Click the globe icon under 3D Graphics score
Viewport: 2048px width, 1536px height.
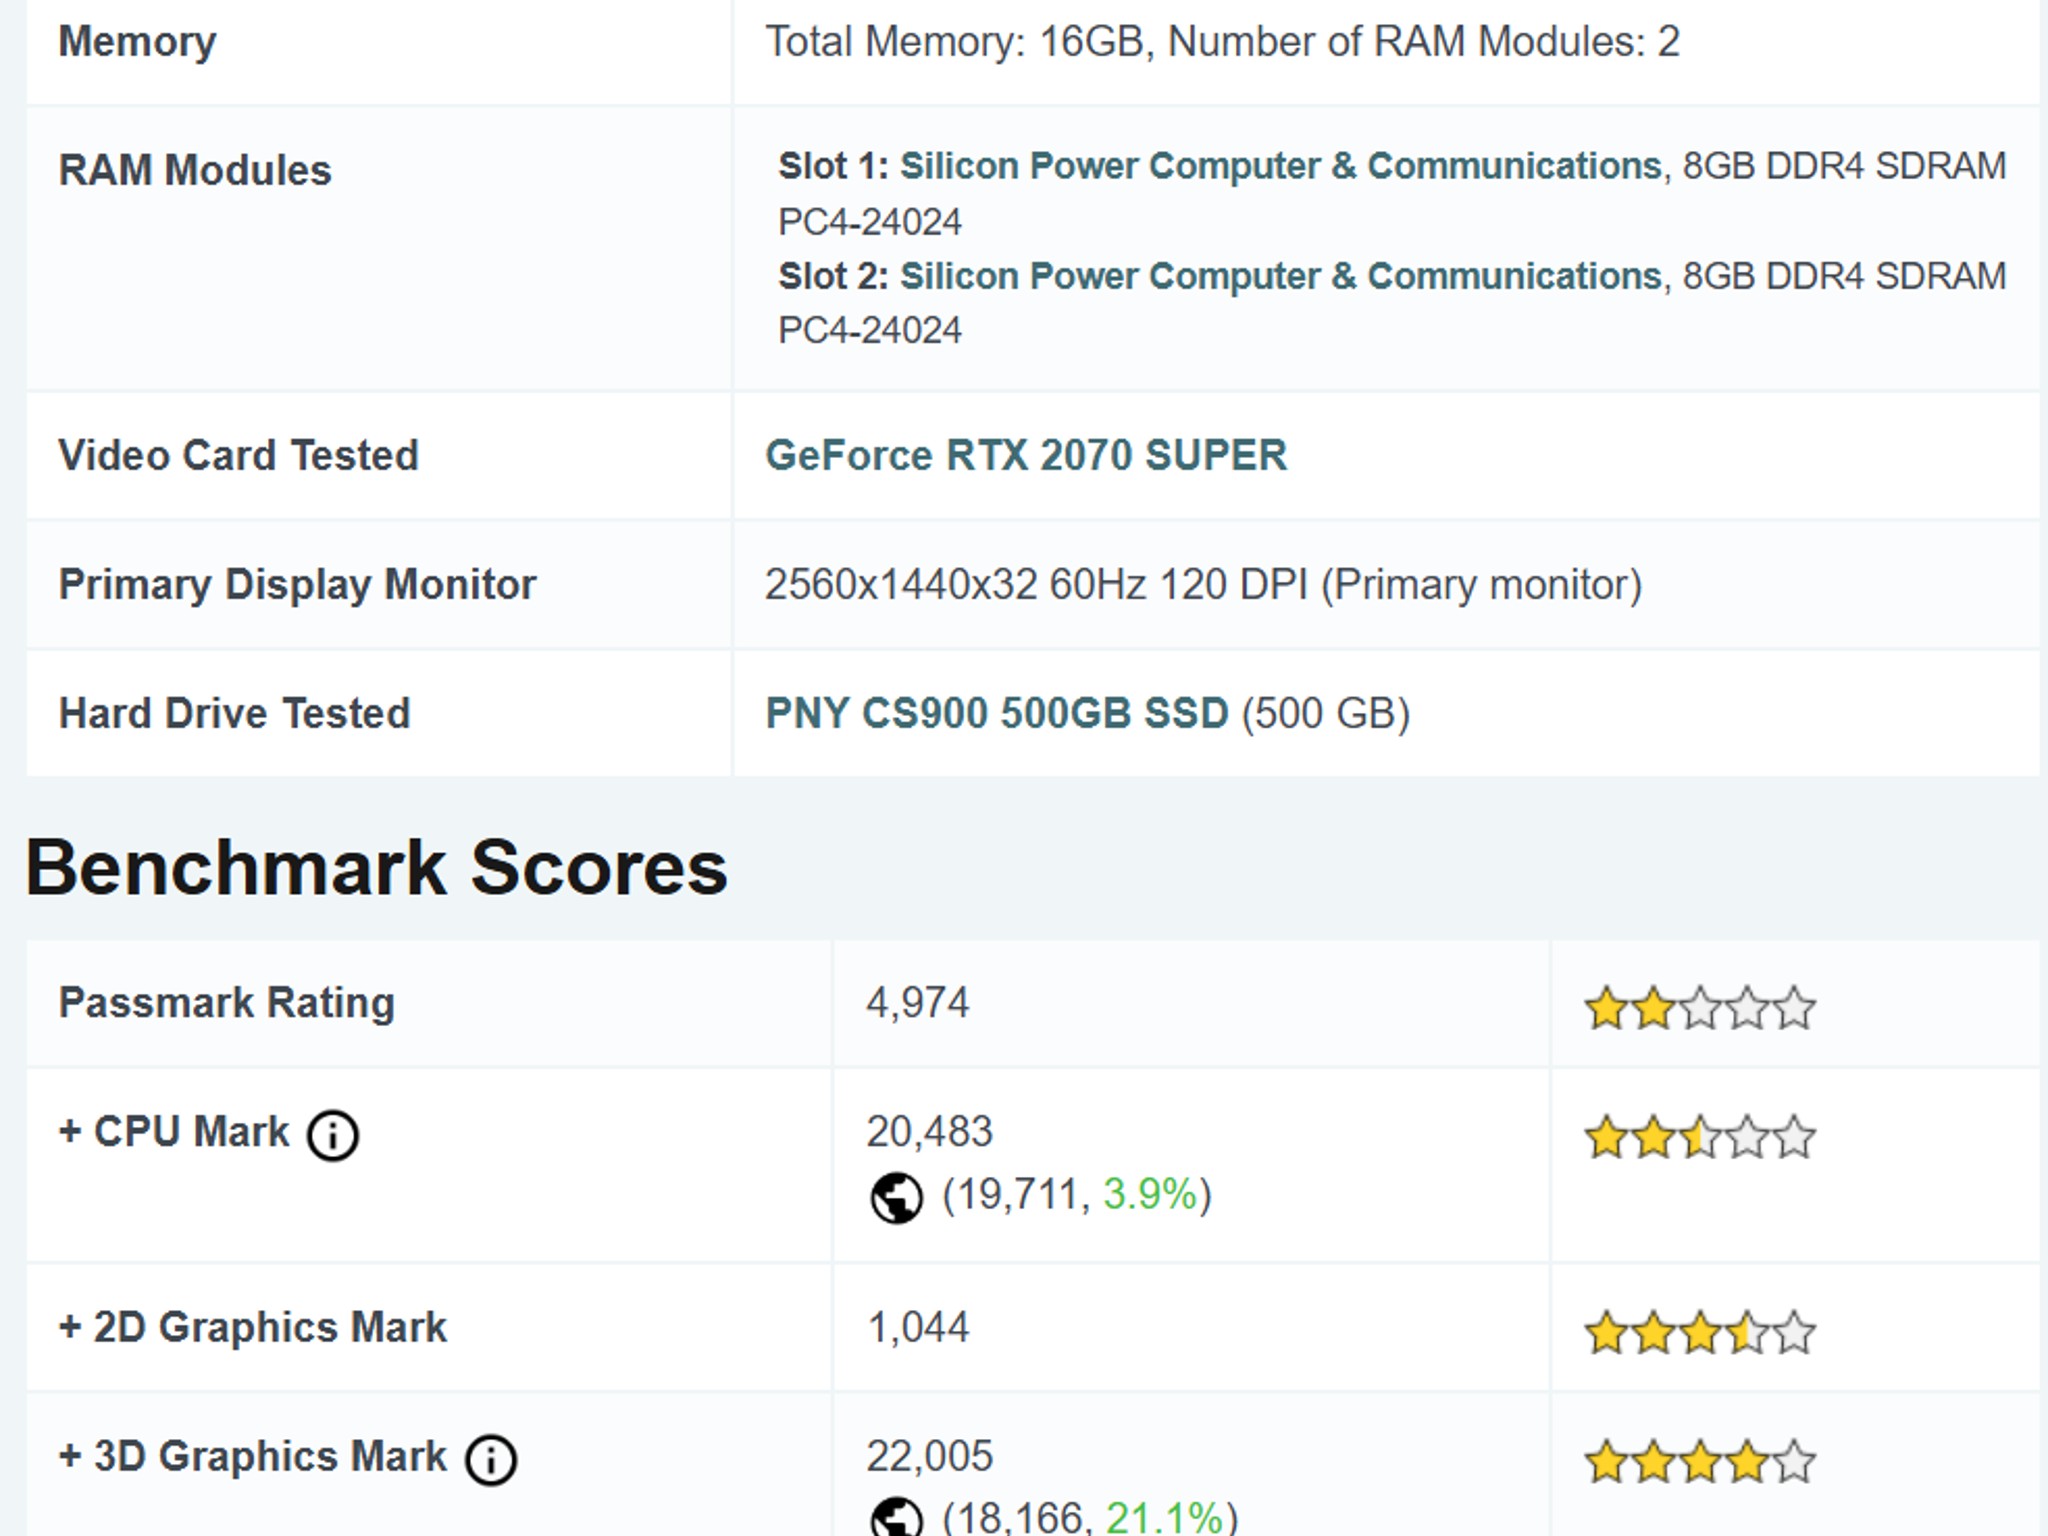[x=896, y=1518]
